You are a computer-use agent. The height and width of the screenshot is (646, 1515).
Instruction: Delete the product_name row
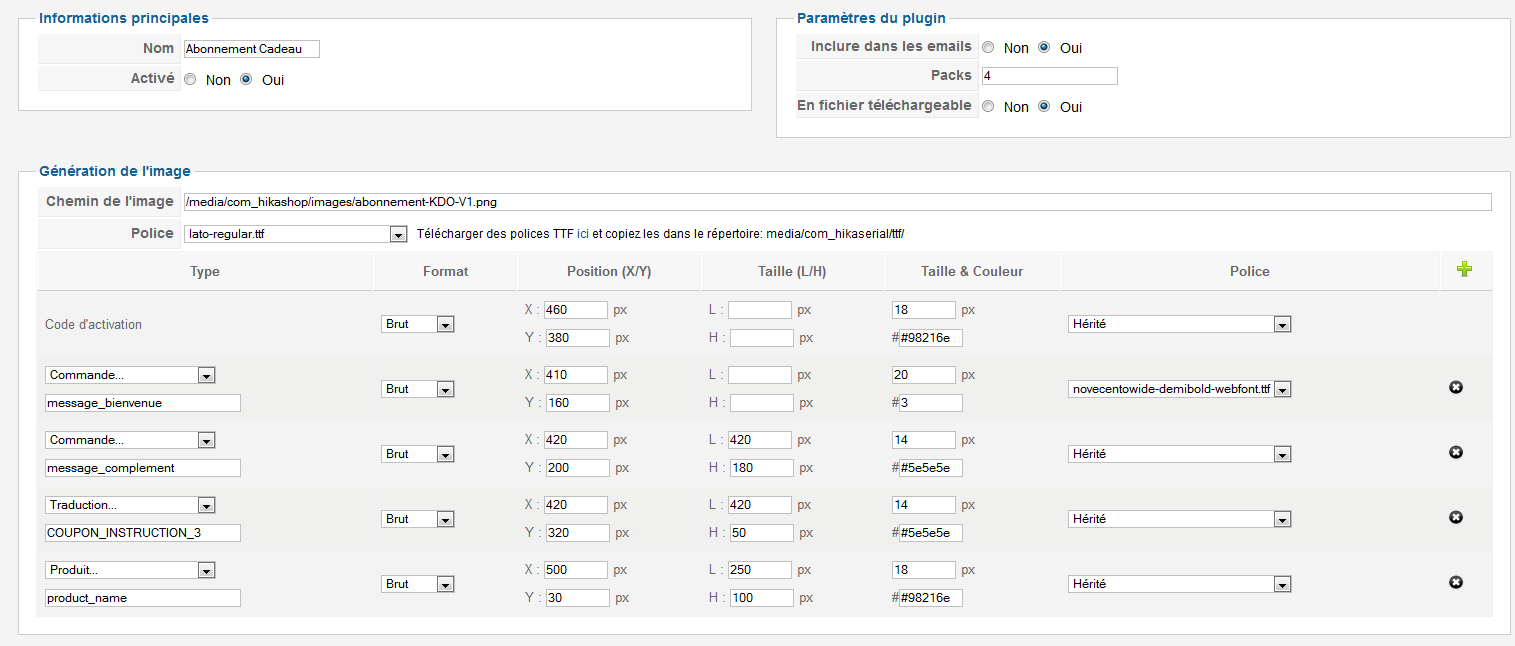coord(1456,582)
